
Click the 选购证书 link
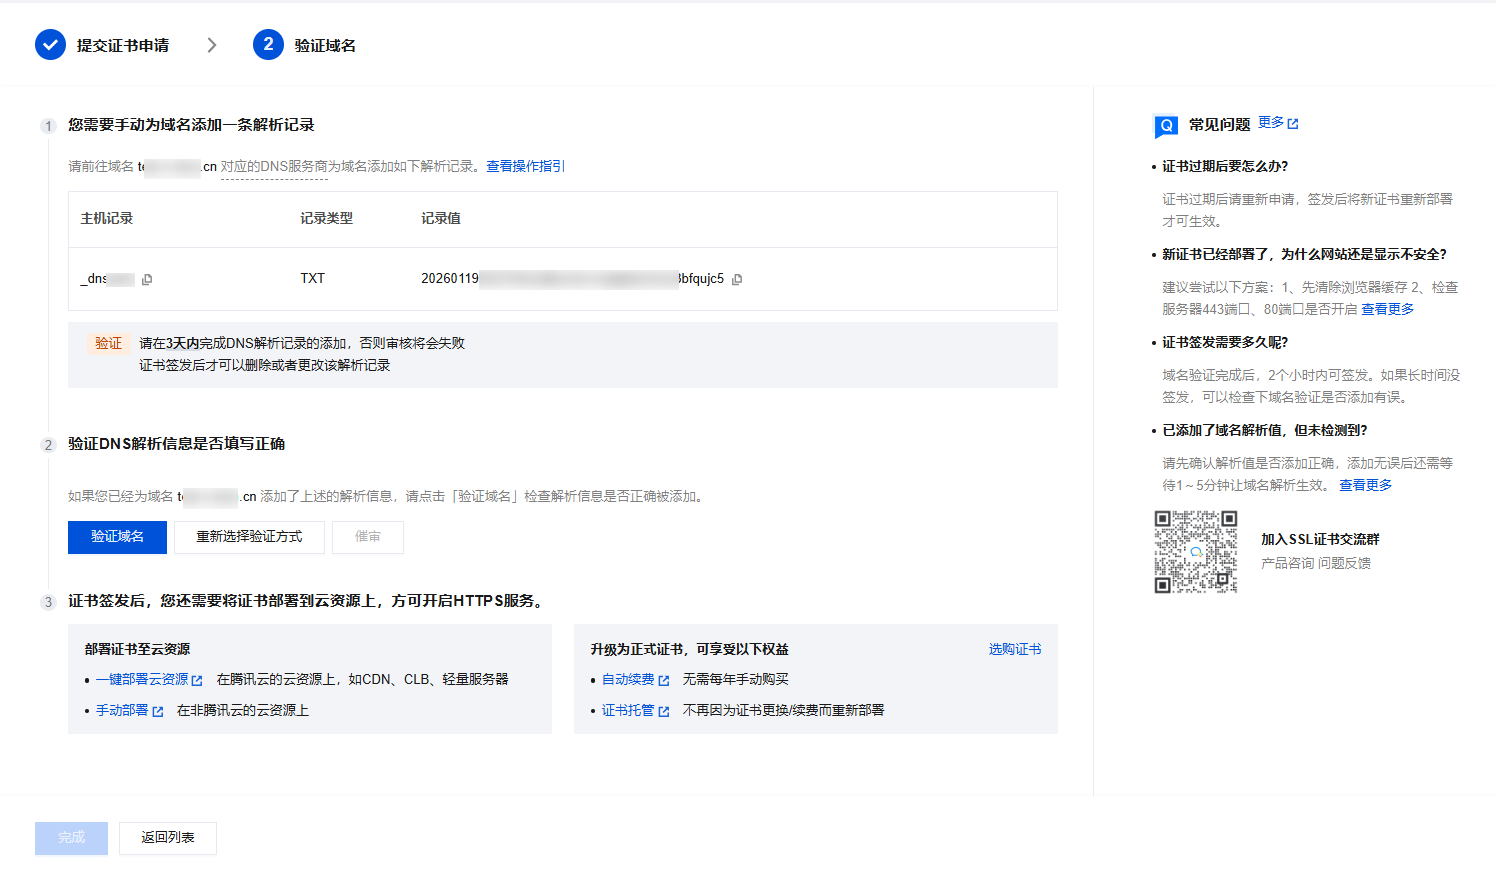(1015, 650)
